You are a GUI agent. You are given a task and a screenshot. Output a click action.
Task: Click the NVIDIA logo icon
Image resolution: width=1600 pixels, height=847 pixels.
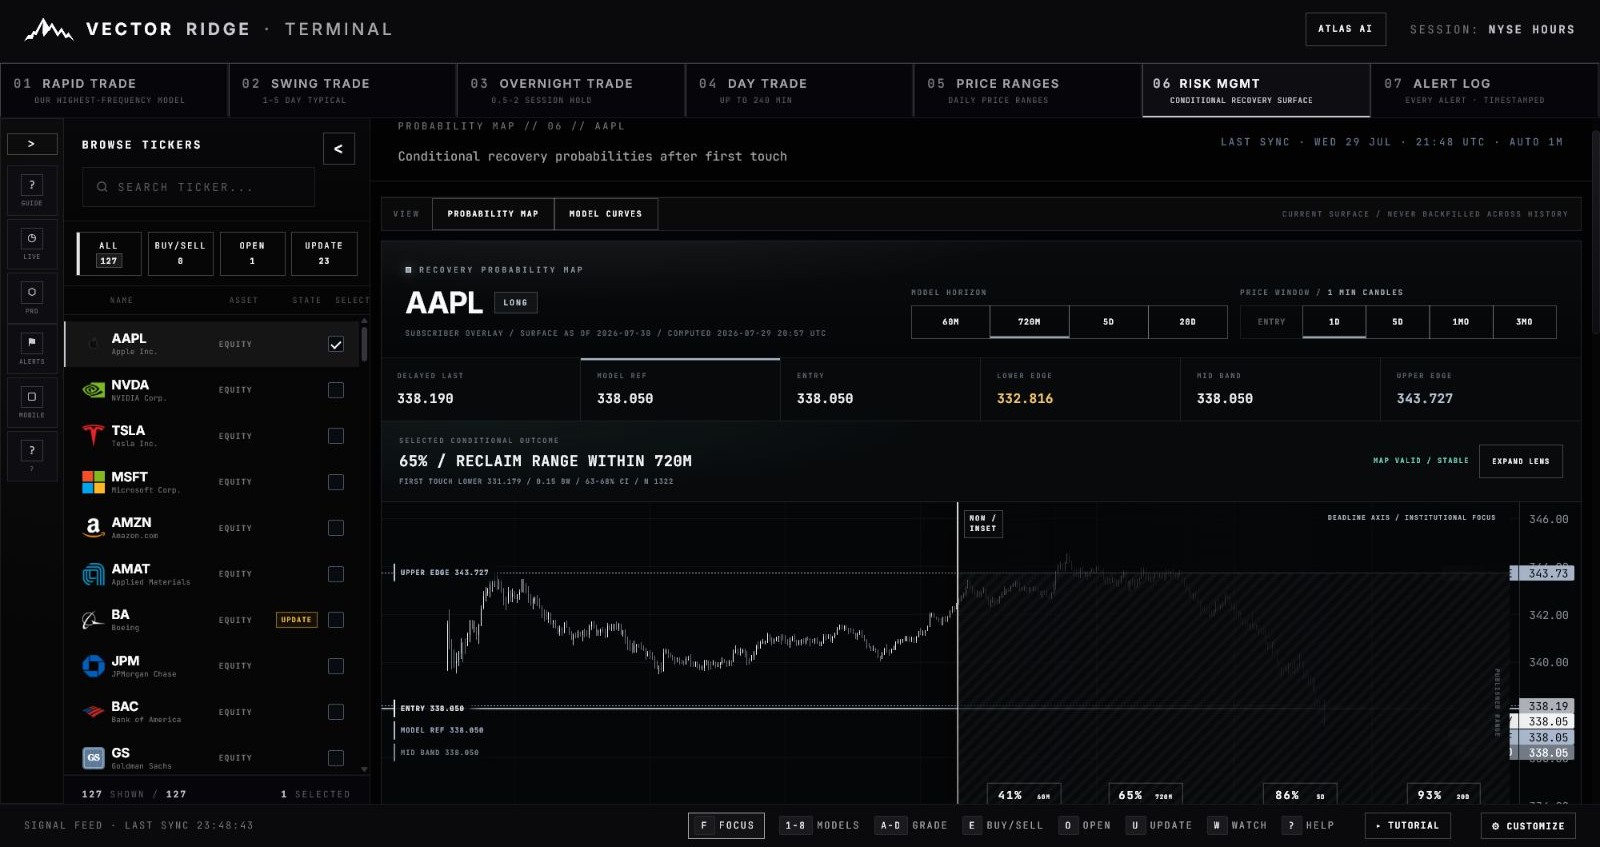click(x=93, y=390)
